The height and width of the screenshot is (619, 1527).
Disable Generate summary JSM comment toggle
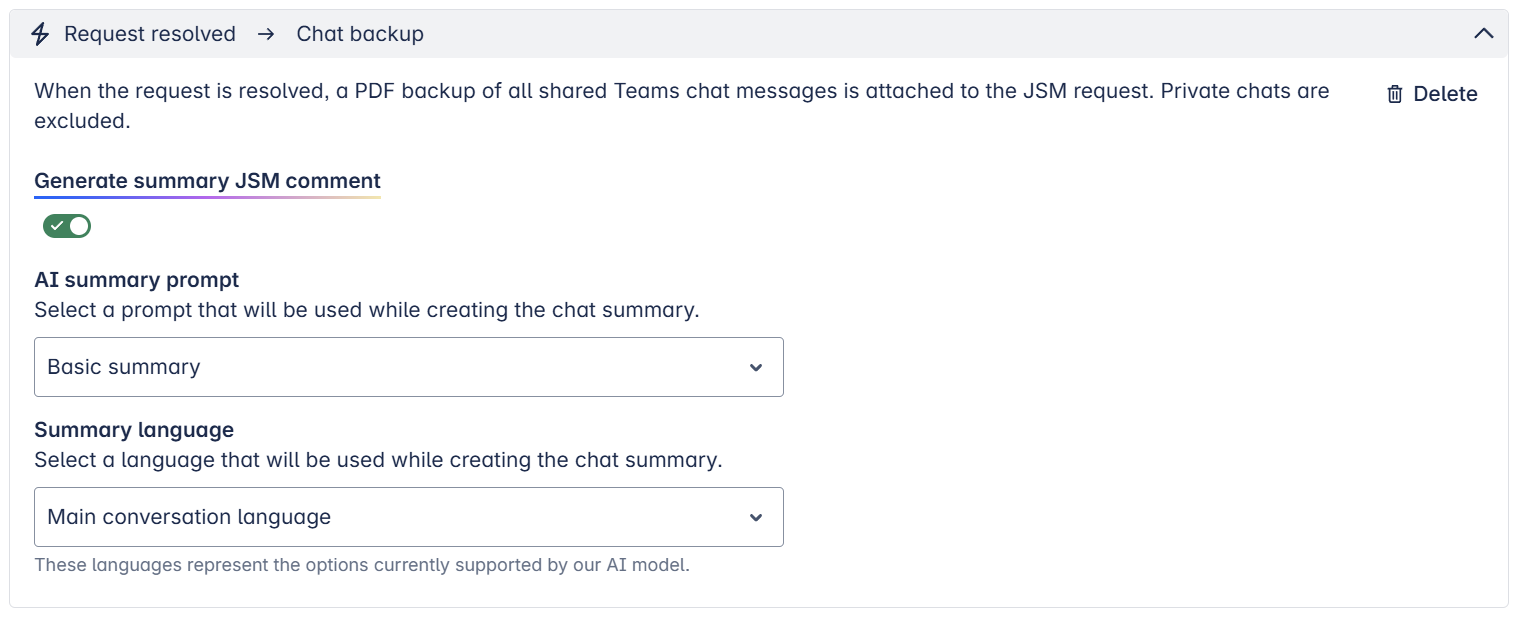pos(67,226)
